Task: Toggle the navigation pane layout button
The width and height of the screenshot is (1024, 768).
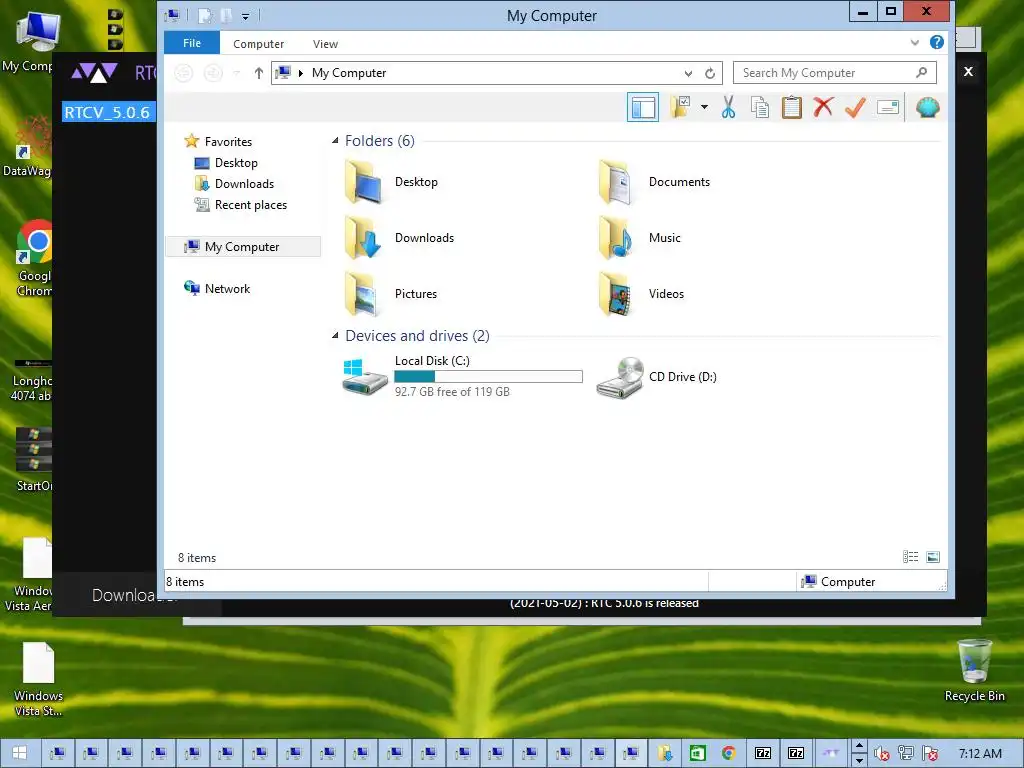Action: [x=643, y=107]
